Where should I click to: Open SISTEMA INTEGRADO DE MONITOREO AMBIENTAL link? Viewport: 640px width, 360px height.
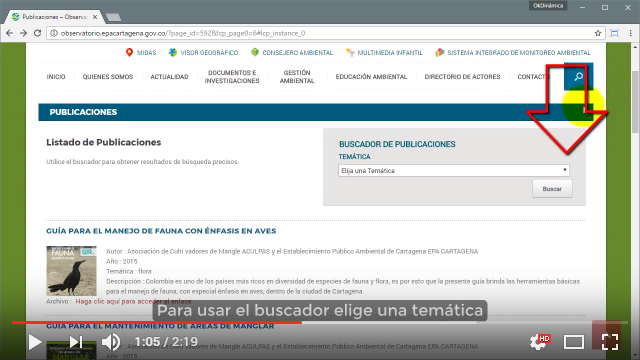[x=519, y=53]
